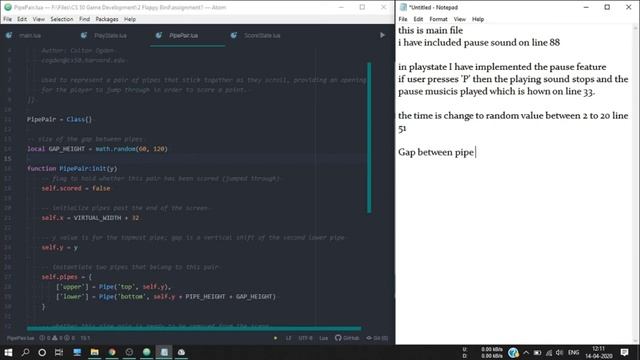Viewport: 640px width, 360px height.
Task: Switch to Notepad taskbar icon
Action: (164, 352)
